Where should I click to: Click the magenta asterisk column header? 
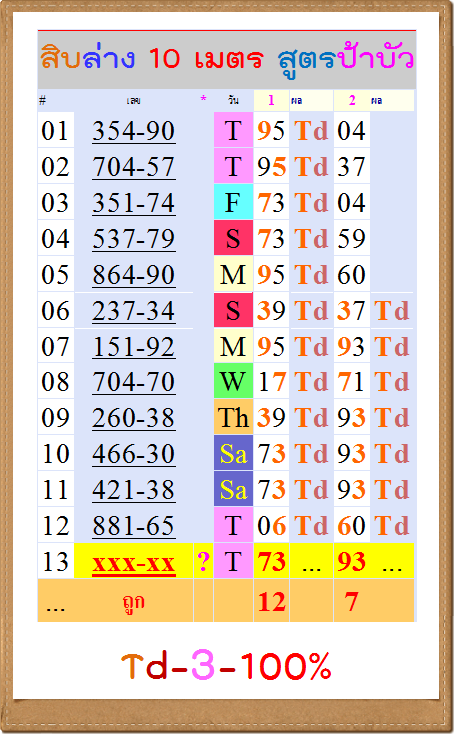[x=203, y=99]
